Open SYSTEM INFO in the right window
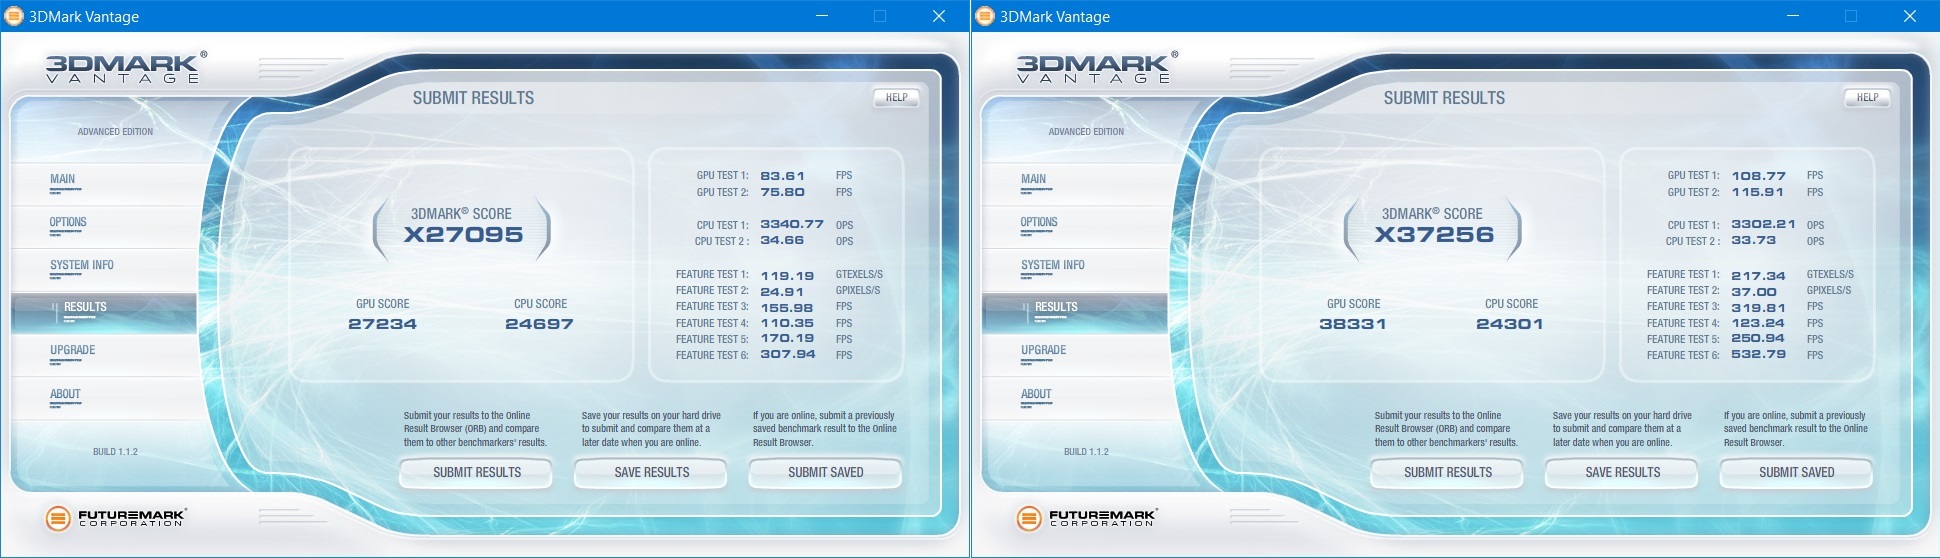Screen dimensions: 1940x558 tap(1053, 265)
